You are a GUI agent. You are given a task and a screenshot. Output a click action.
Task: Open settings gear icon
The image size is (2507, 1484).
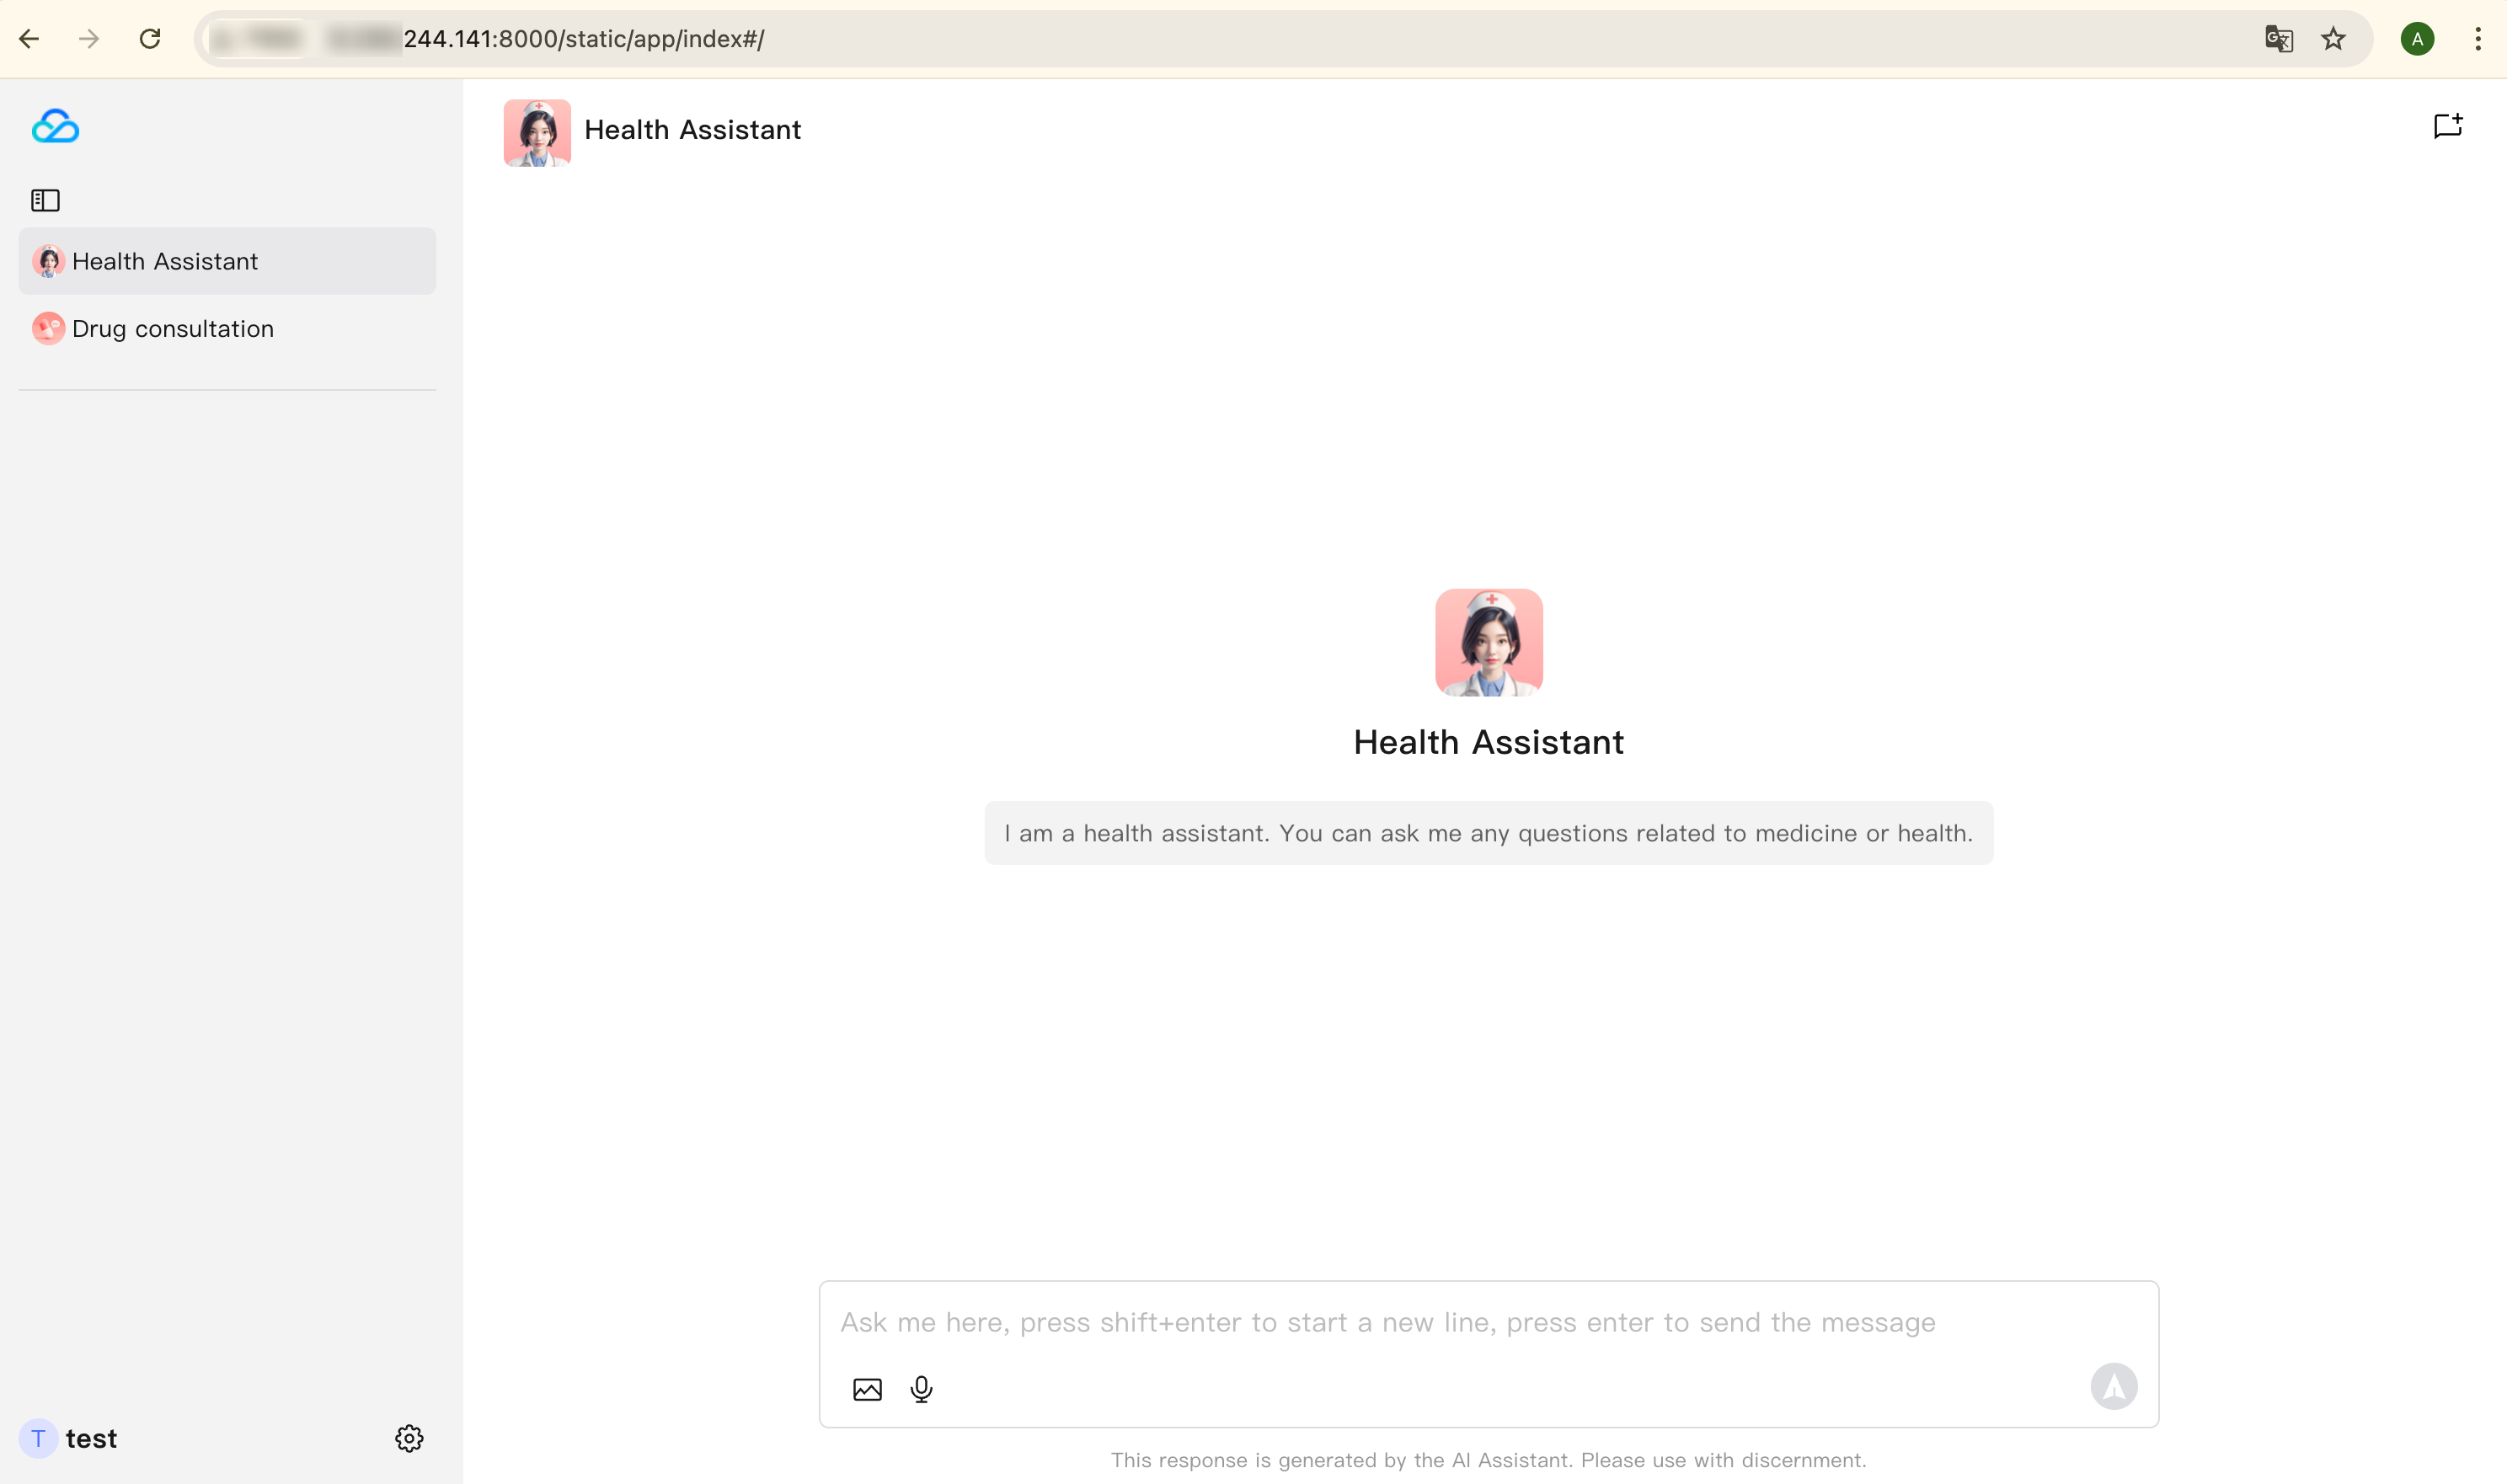(409, 1438)
